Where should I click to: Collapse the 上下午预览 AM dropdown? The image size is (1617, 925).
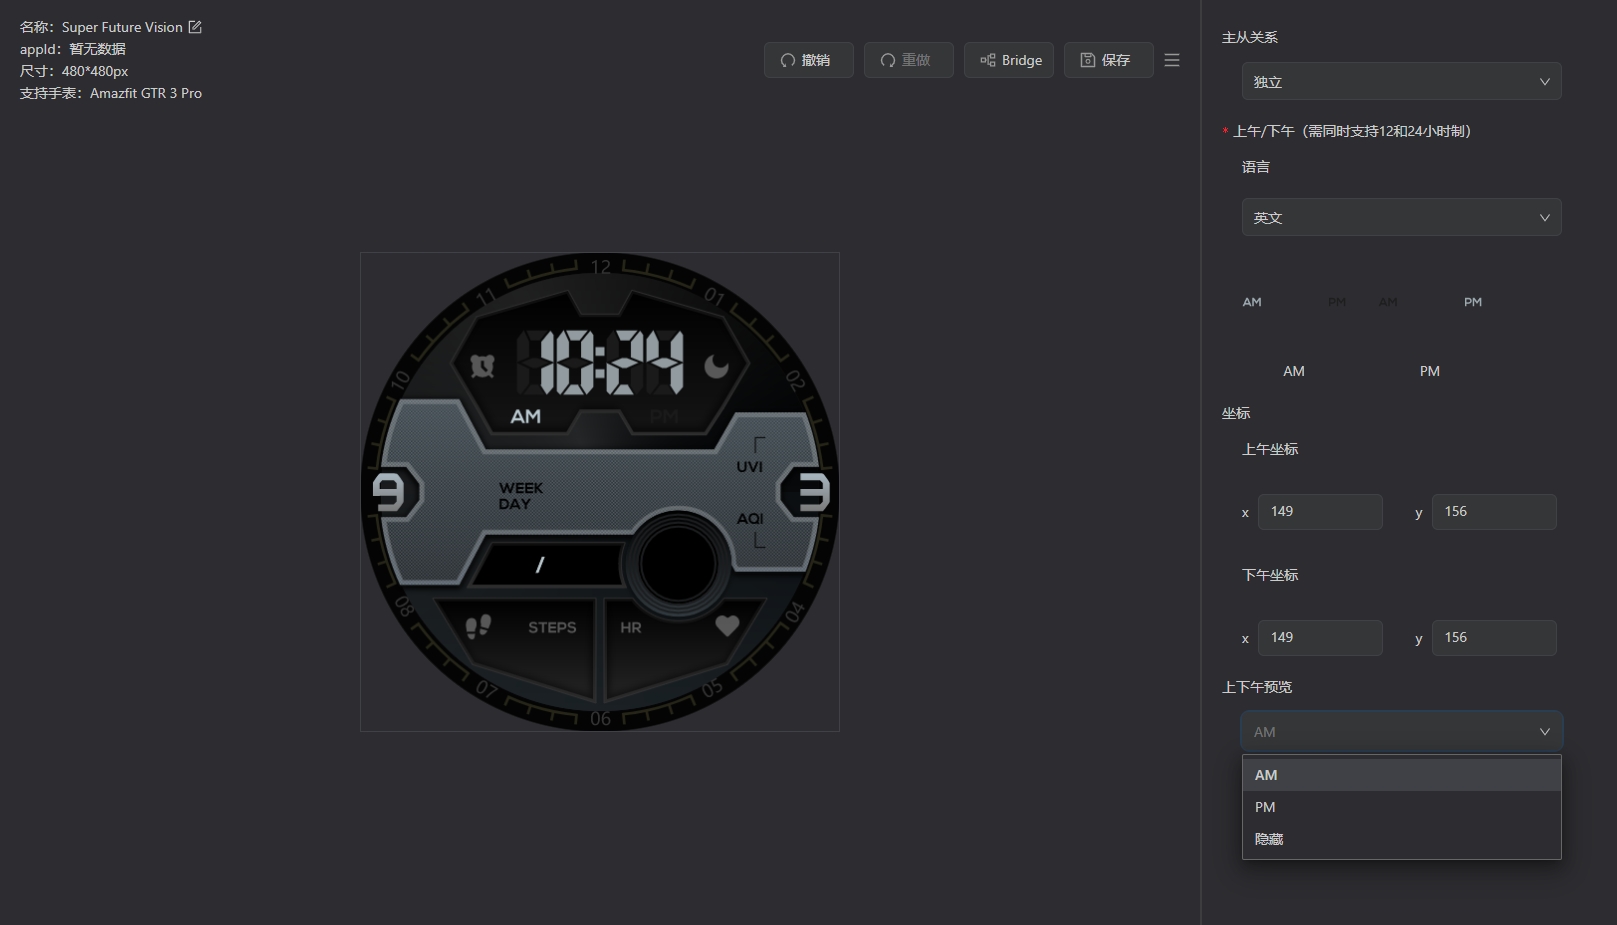[1401, 732]
